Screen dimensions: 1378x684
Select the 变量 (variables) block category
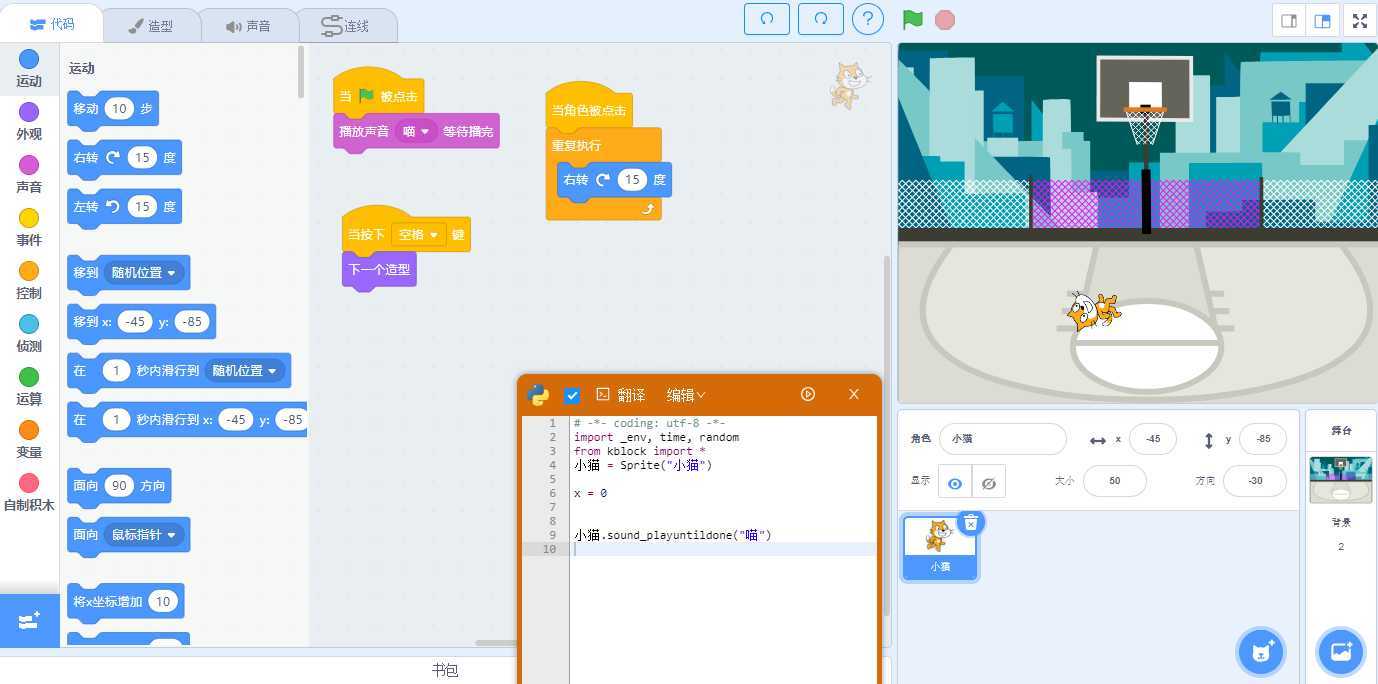pos(29,440)
